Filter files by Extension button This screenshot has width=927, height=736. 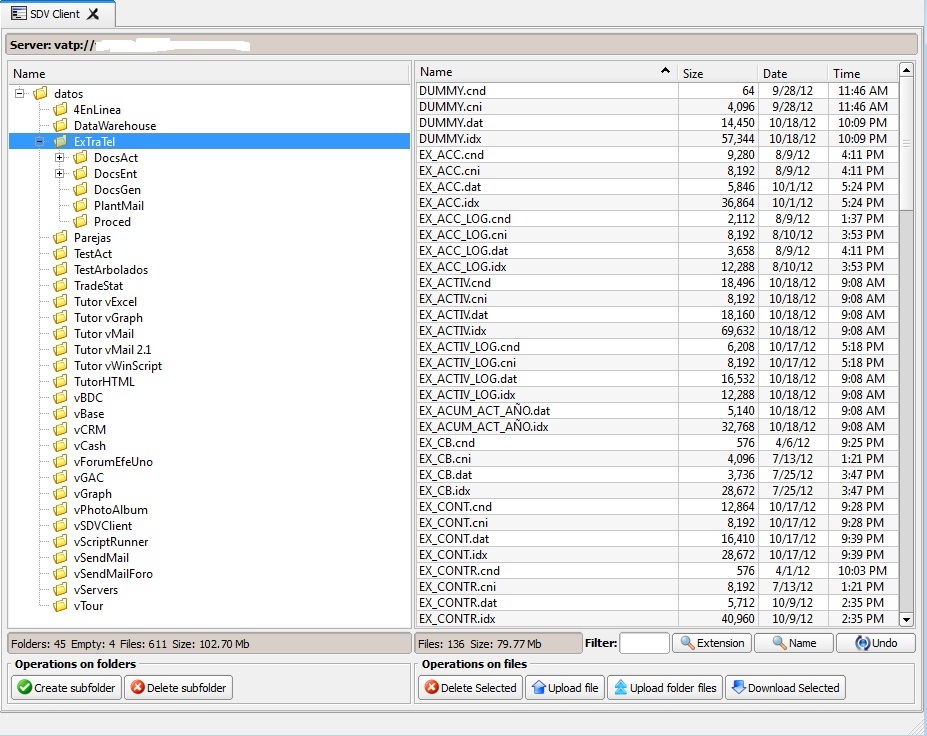click(712, 643)
